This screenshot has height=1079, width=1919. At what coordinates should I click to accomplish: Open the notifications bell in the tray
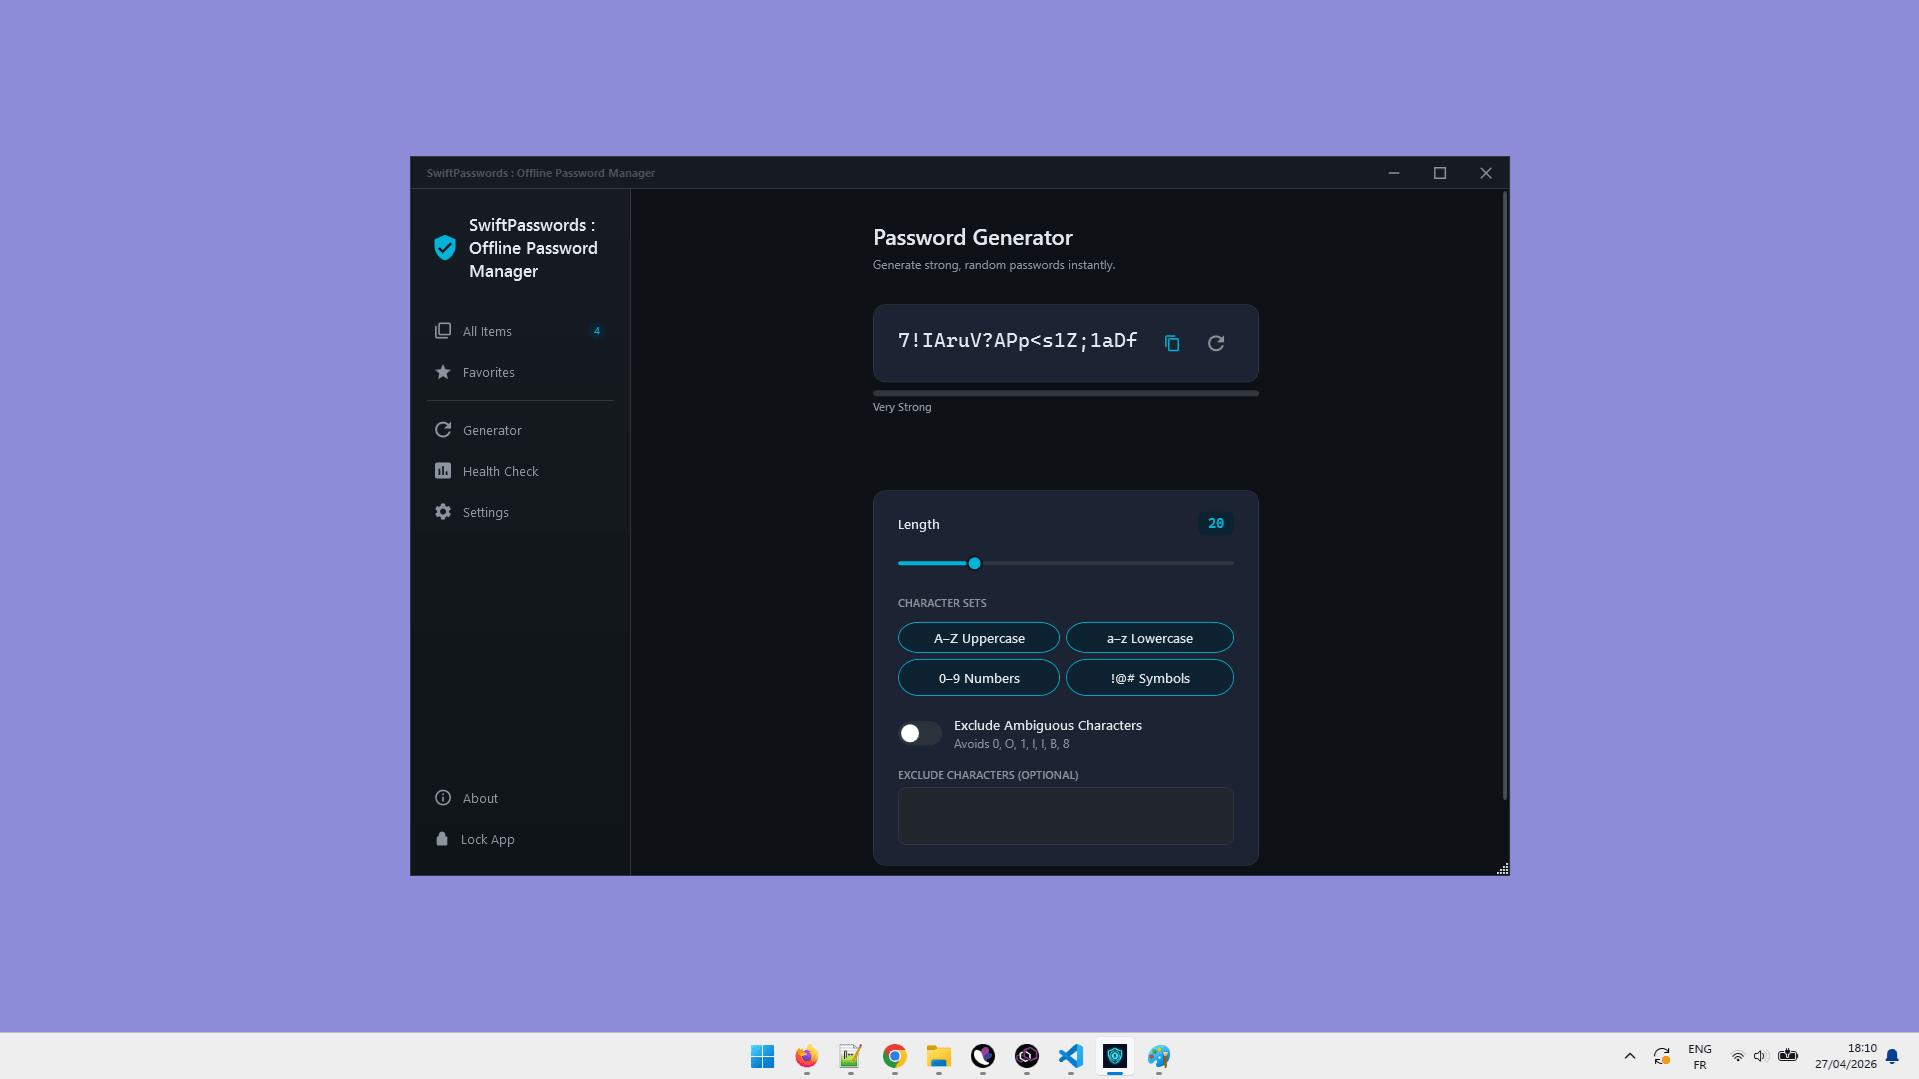[x=1892, y=1056]
